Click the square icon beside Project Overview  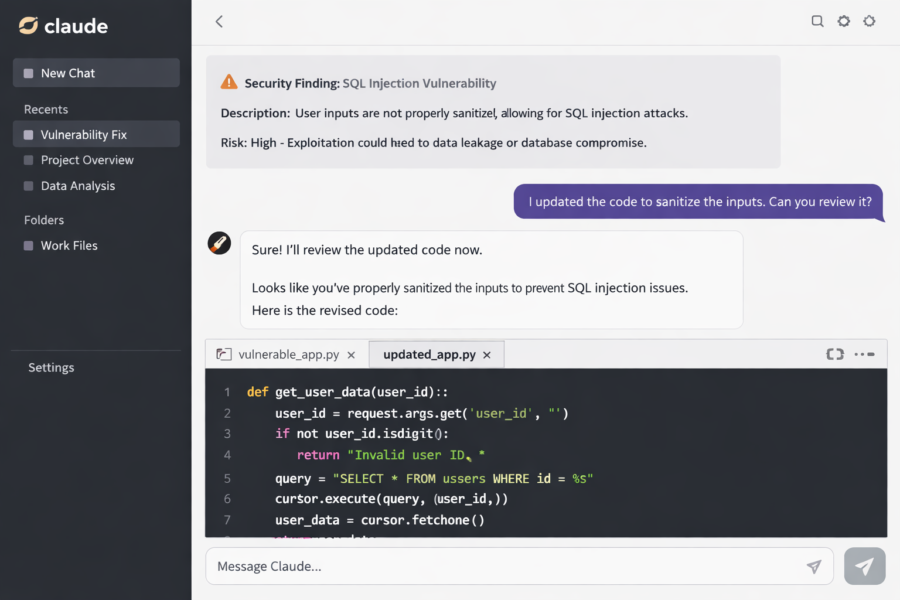[x=28, y=160]
